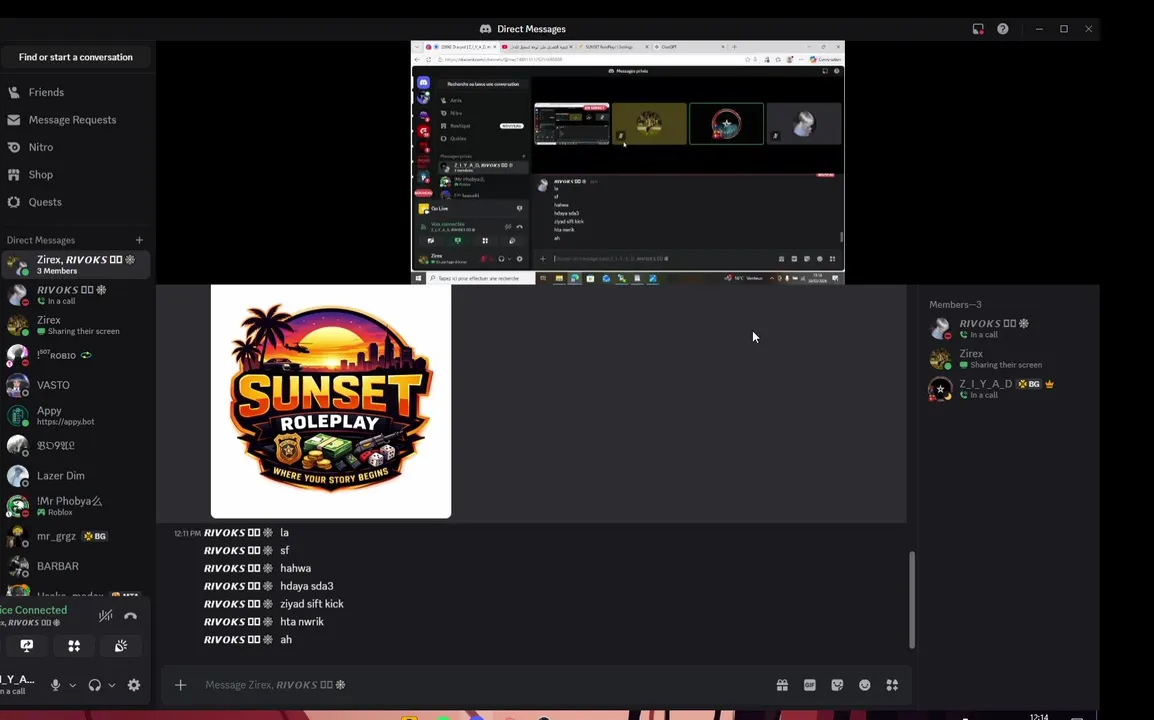The image size is (1154, 720).
Task: Share your screen button
Action: tap(26, 646)
